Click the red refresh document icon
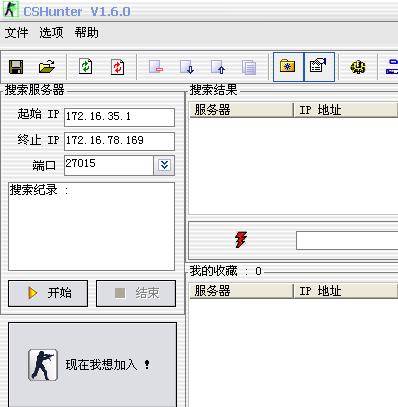This screenshot has height=407, width=398. [117, 67]
